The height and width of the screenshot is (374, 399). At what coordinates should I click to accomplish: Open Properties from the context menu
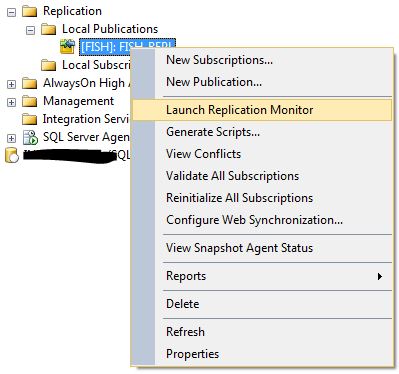(x=261, y=354)
